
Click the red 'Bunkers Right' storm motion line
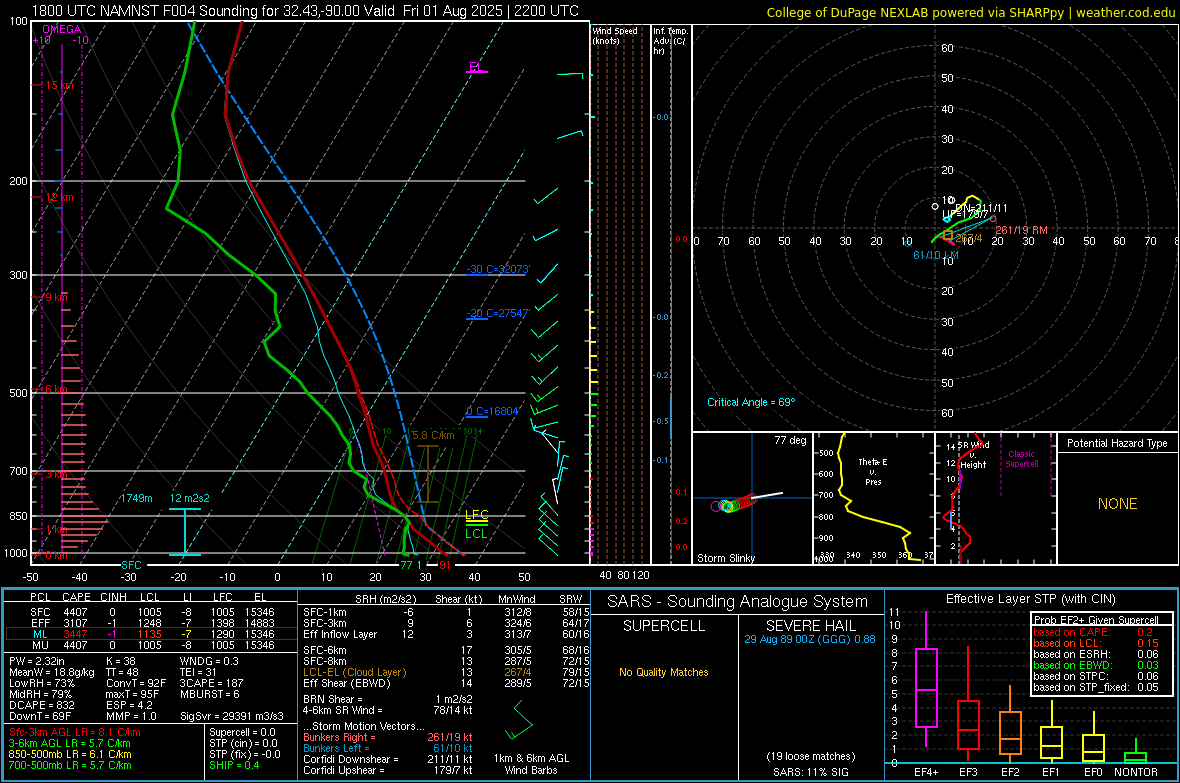point(387,737)
